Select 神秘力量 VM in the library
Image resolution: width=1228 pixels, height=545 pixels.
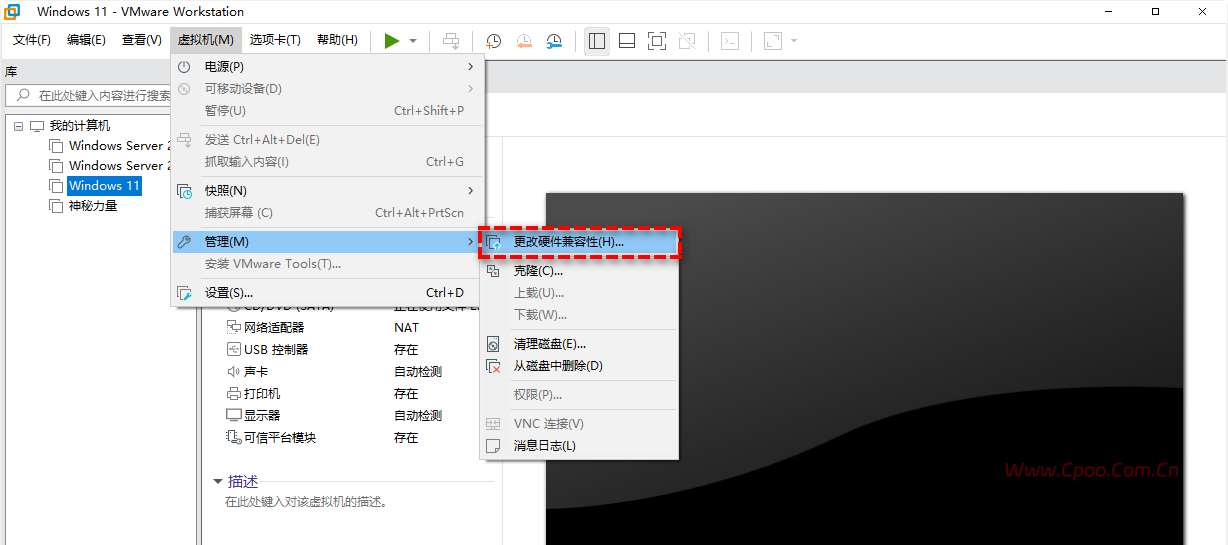click(93, 206)
